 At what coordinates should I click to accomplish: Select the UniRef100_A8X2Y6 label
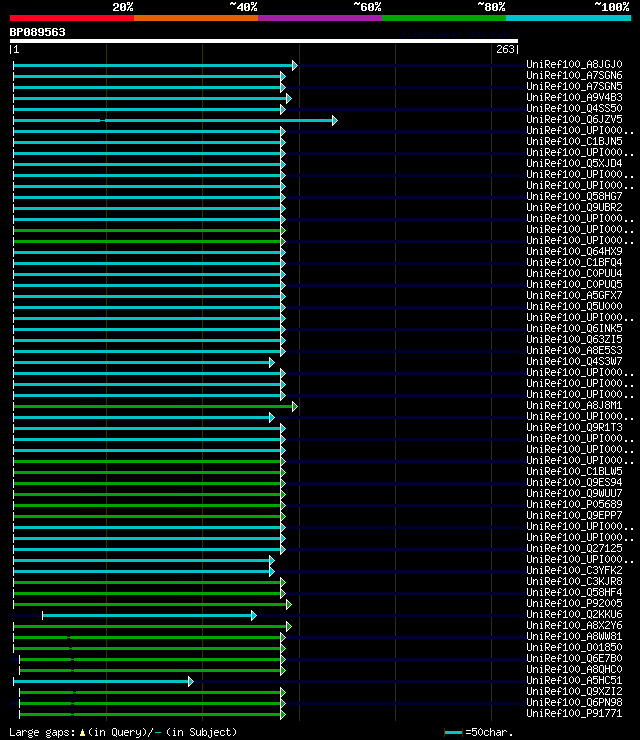(574, 625)
